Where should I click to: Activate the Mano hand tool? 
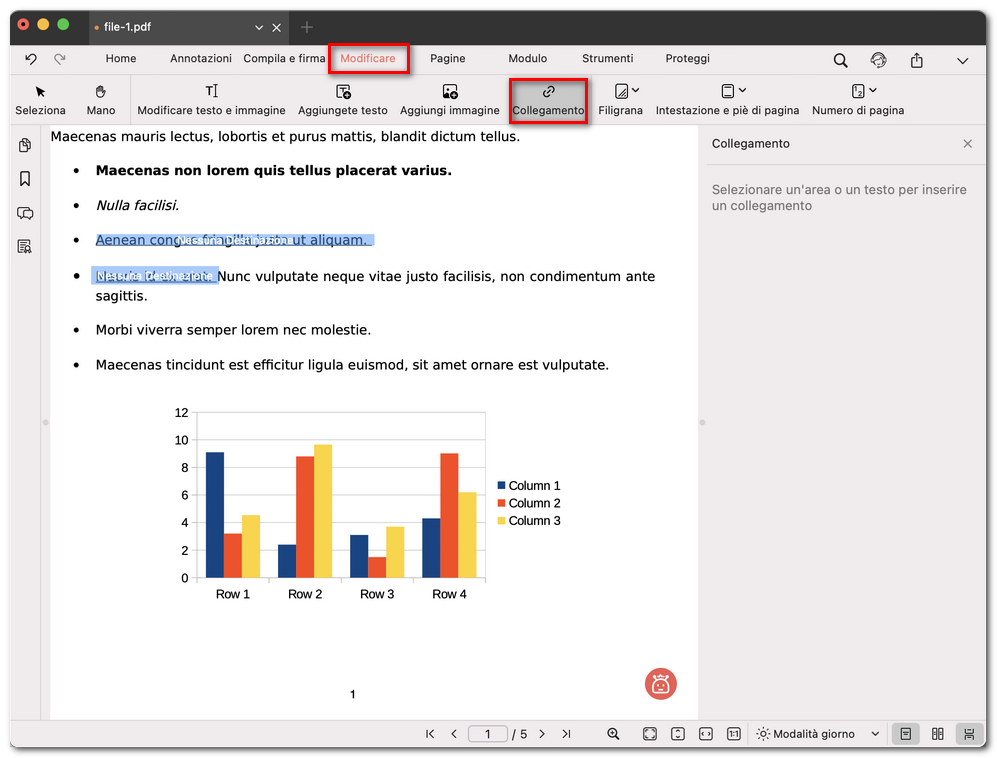coord(100,100)
